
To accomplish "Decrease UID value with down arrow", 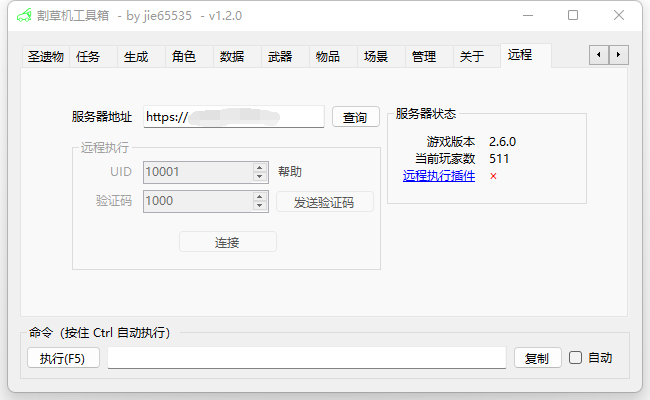I will (260, 176).
